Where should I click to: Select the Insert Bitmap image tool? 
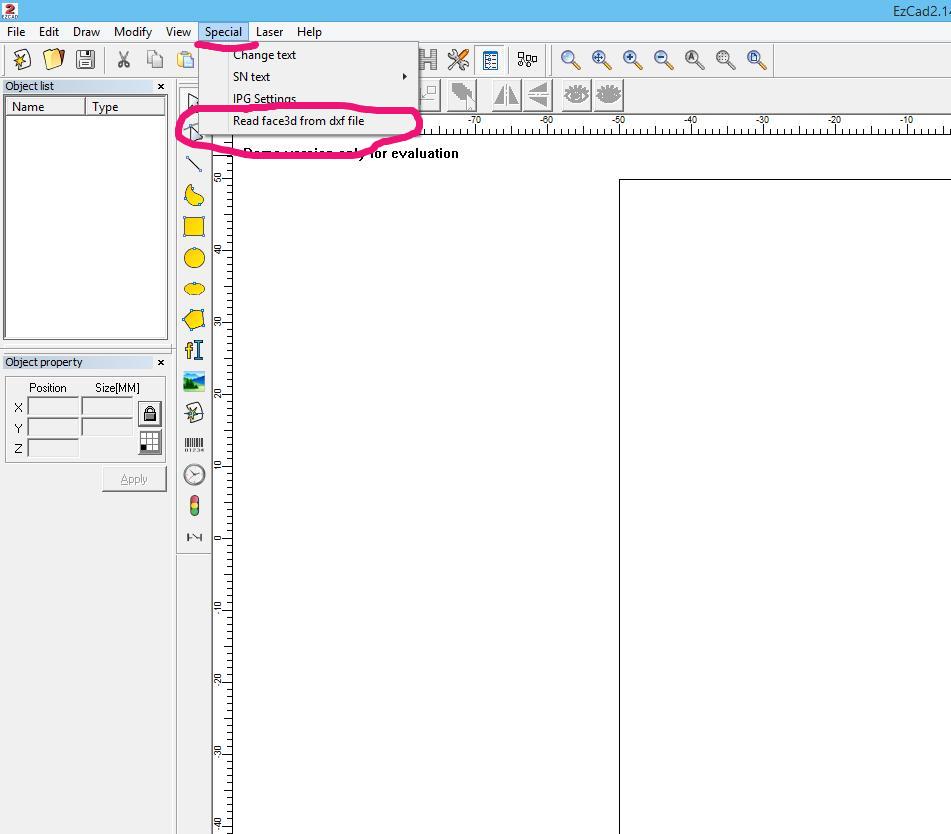point(194,381)
